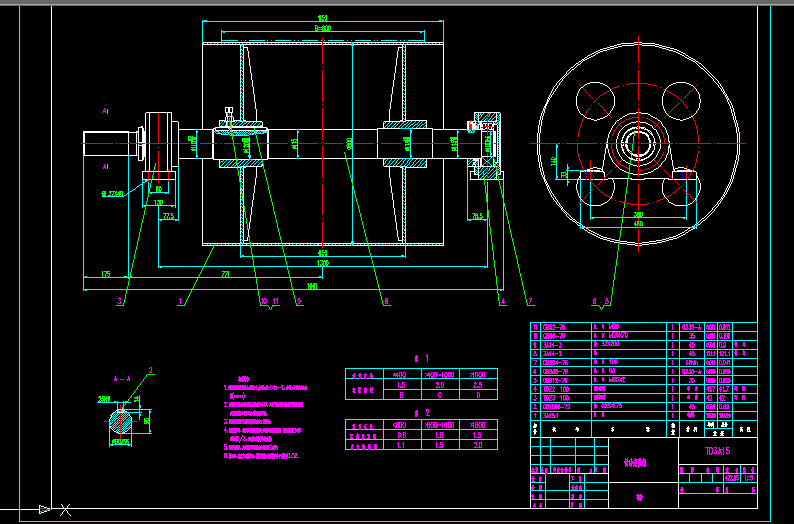Select balloon number 2 near section A-A

(x=151, y=370)
